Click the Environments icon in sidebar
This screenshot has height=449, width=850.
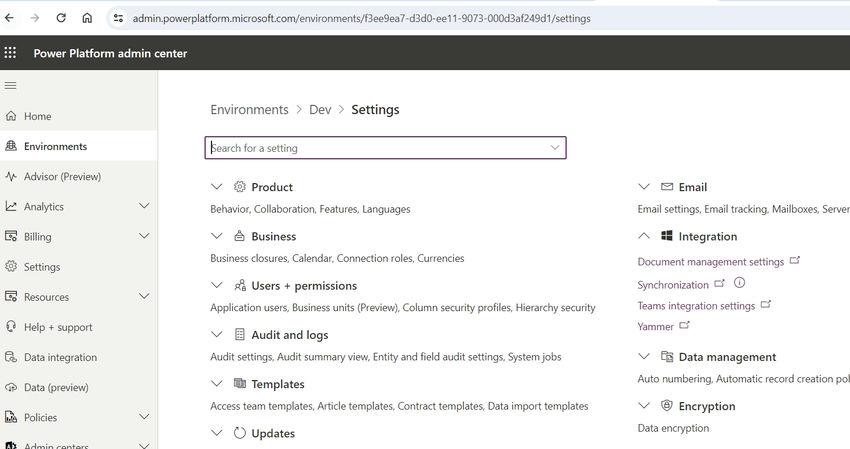[11, 146]
